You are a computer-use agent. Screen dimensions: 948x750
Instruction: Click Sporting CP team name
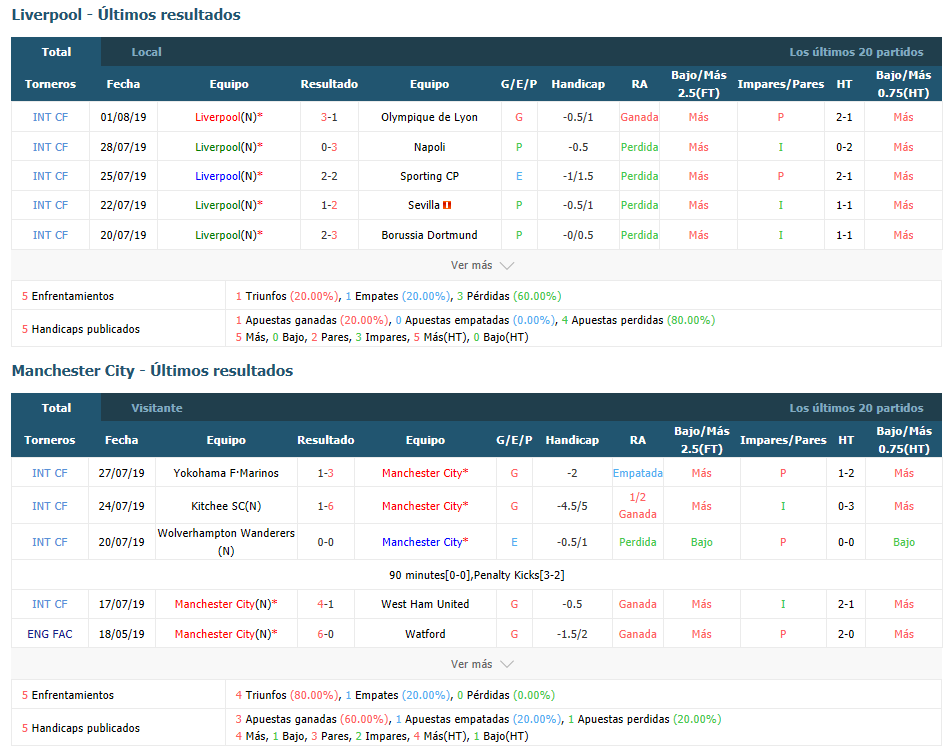pyautogui.click(x=429, y=176)
